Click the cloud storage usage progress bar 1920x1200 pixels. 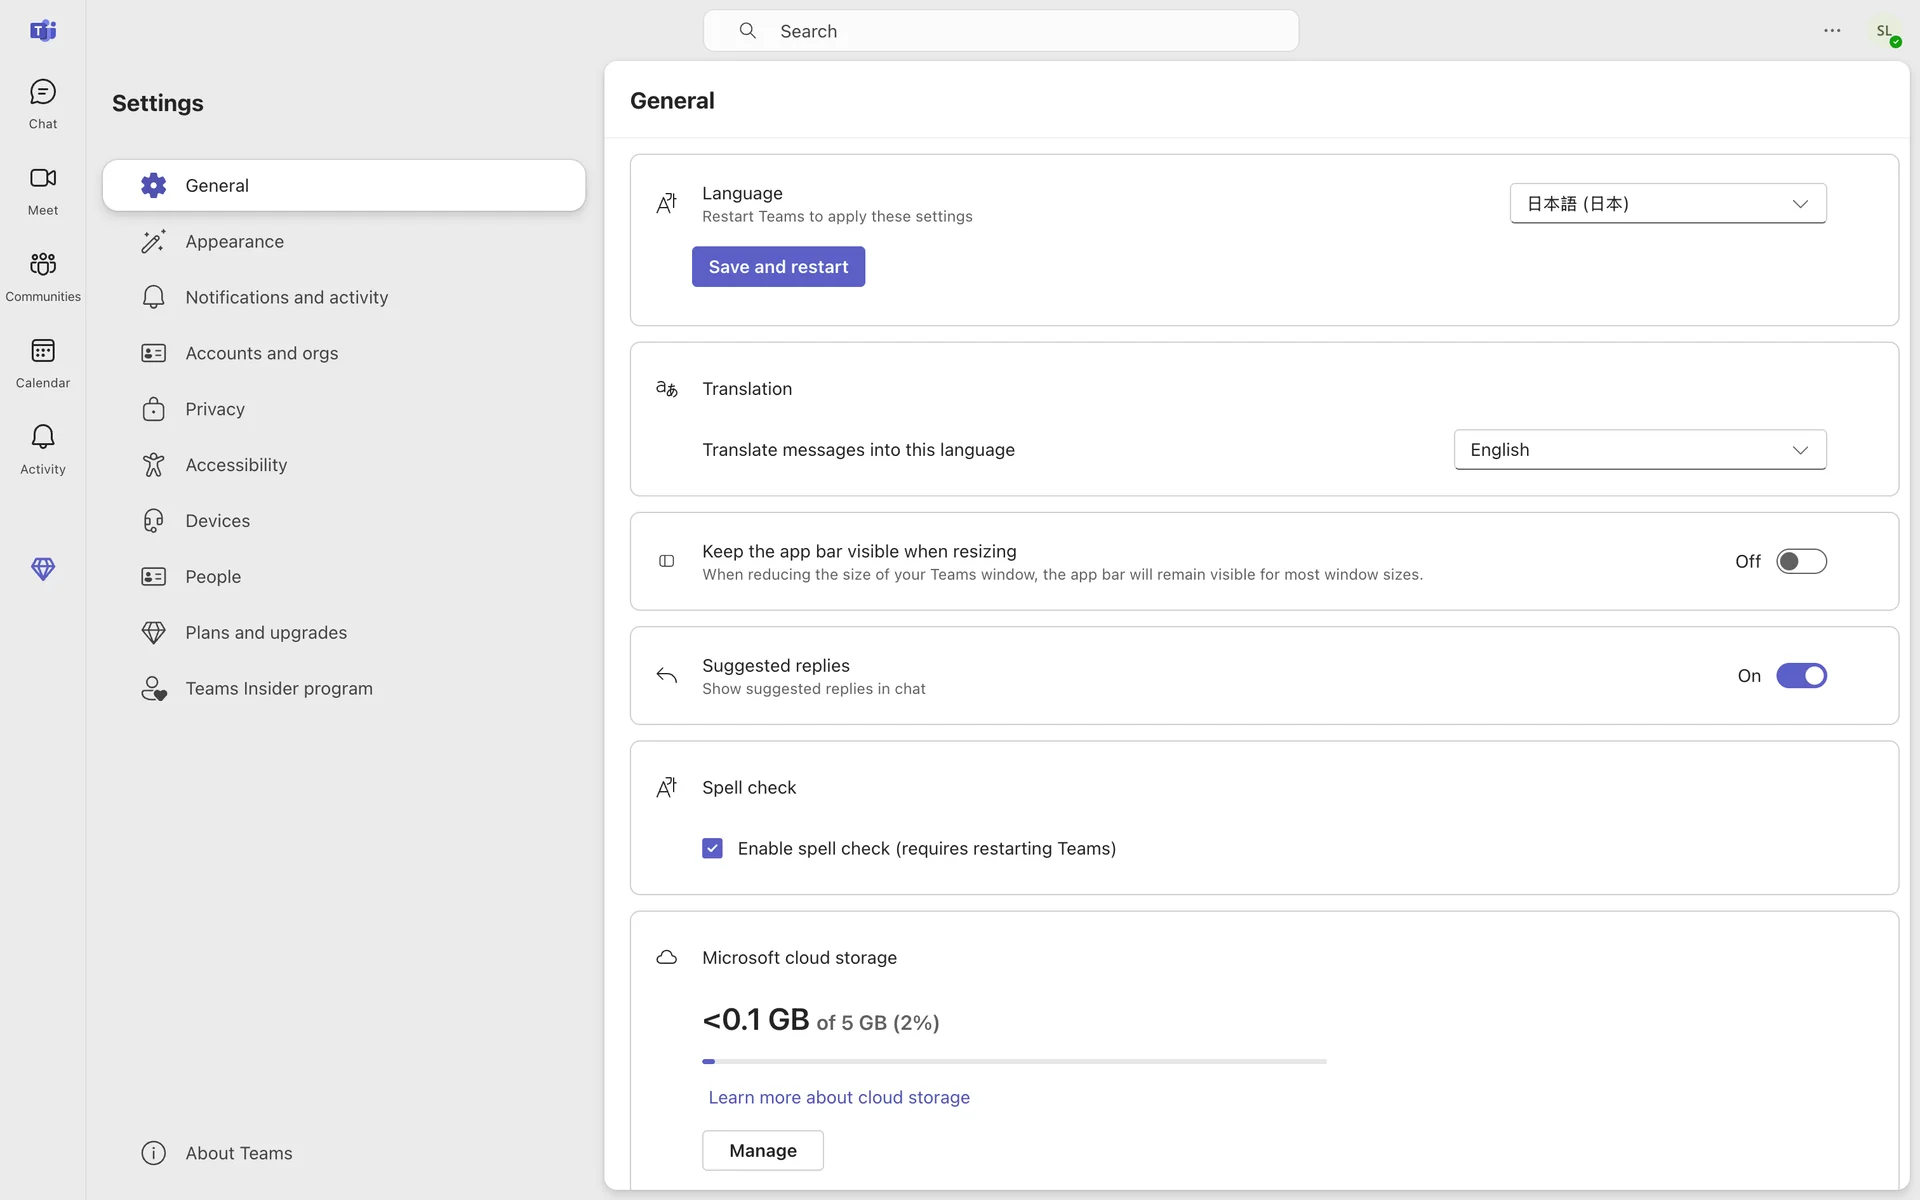pyautogui.click(x=1014, y=1061)
